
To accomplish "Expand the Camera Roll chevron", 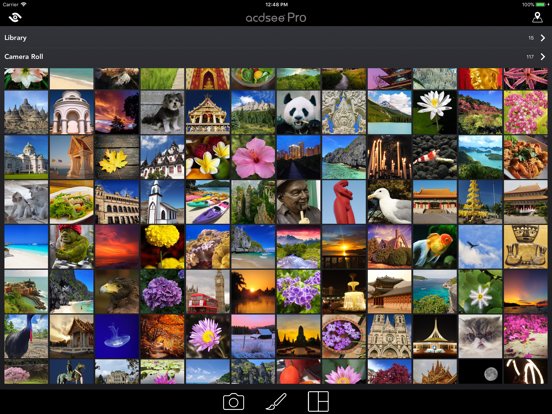I will coord(542,57).
